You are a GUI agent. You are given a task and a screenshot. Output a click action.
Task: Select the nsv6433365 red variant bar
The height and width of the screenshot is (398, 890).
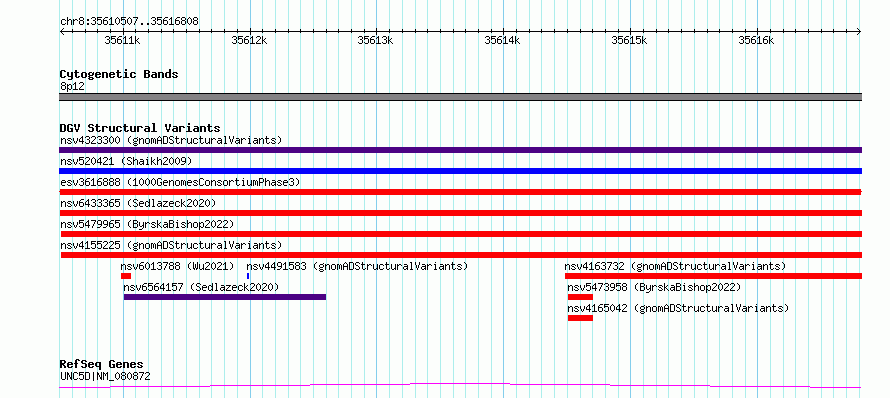pos(460,213)
